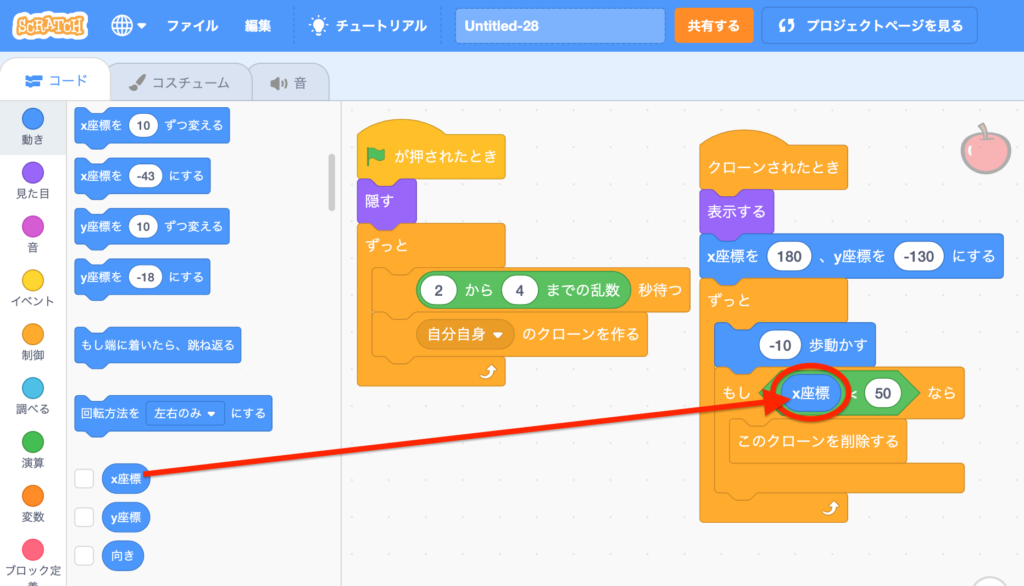Screen dimensions: 1024x586
Task: Select the 制御 category circle
Action: (33, 334)
